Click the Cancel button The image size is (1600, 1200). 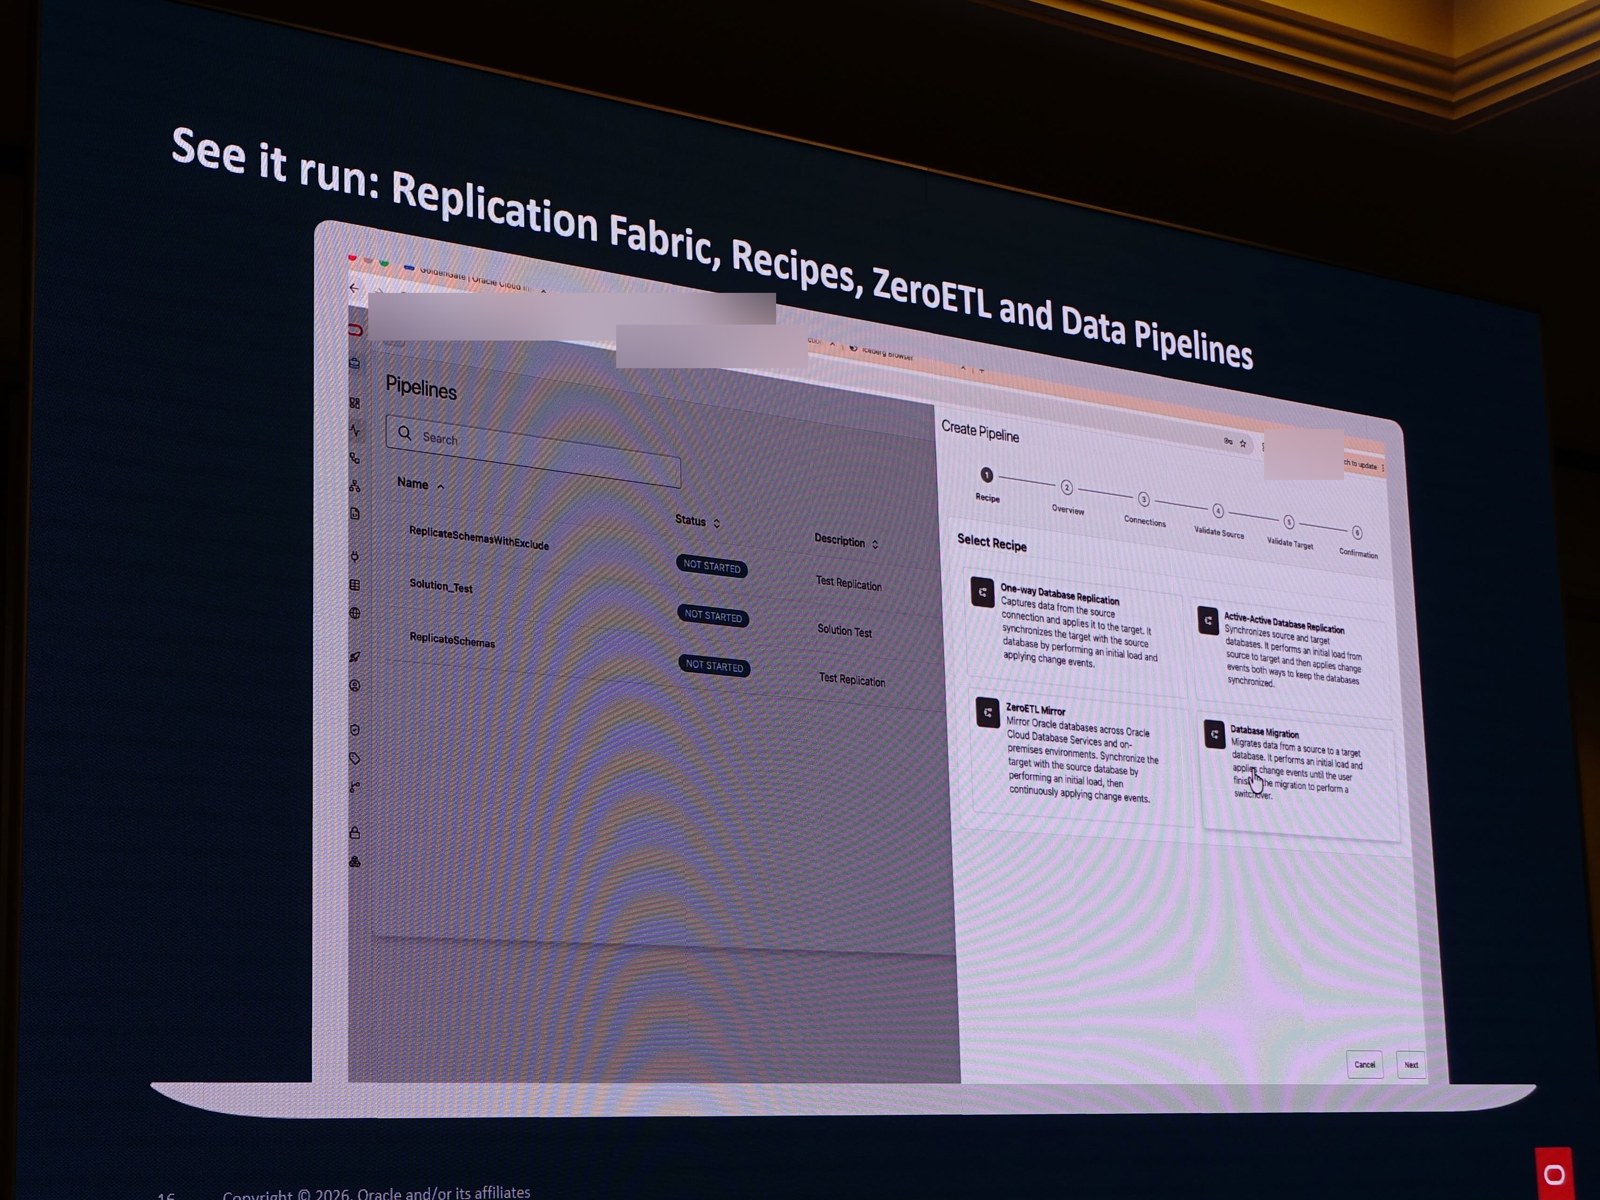click(1365, 1064)
